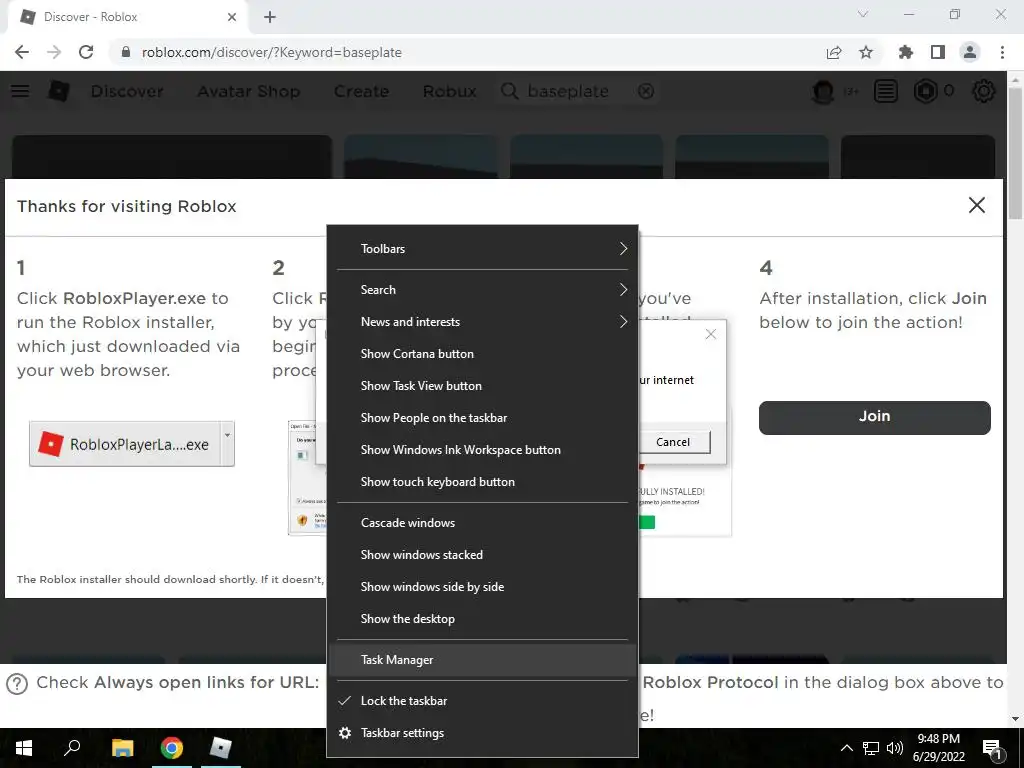Expand the News and interests submenu arrow
This screenshot has height=768, width=1024.
tap(623, 321)
